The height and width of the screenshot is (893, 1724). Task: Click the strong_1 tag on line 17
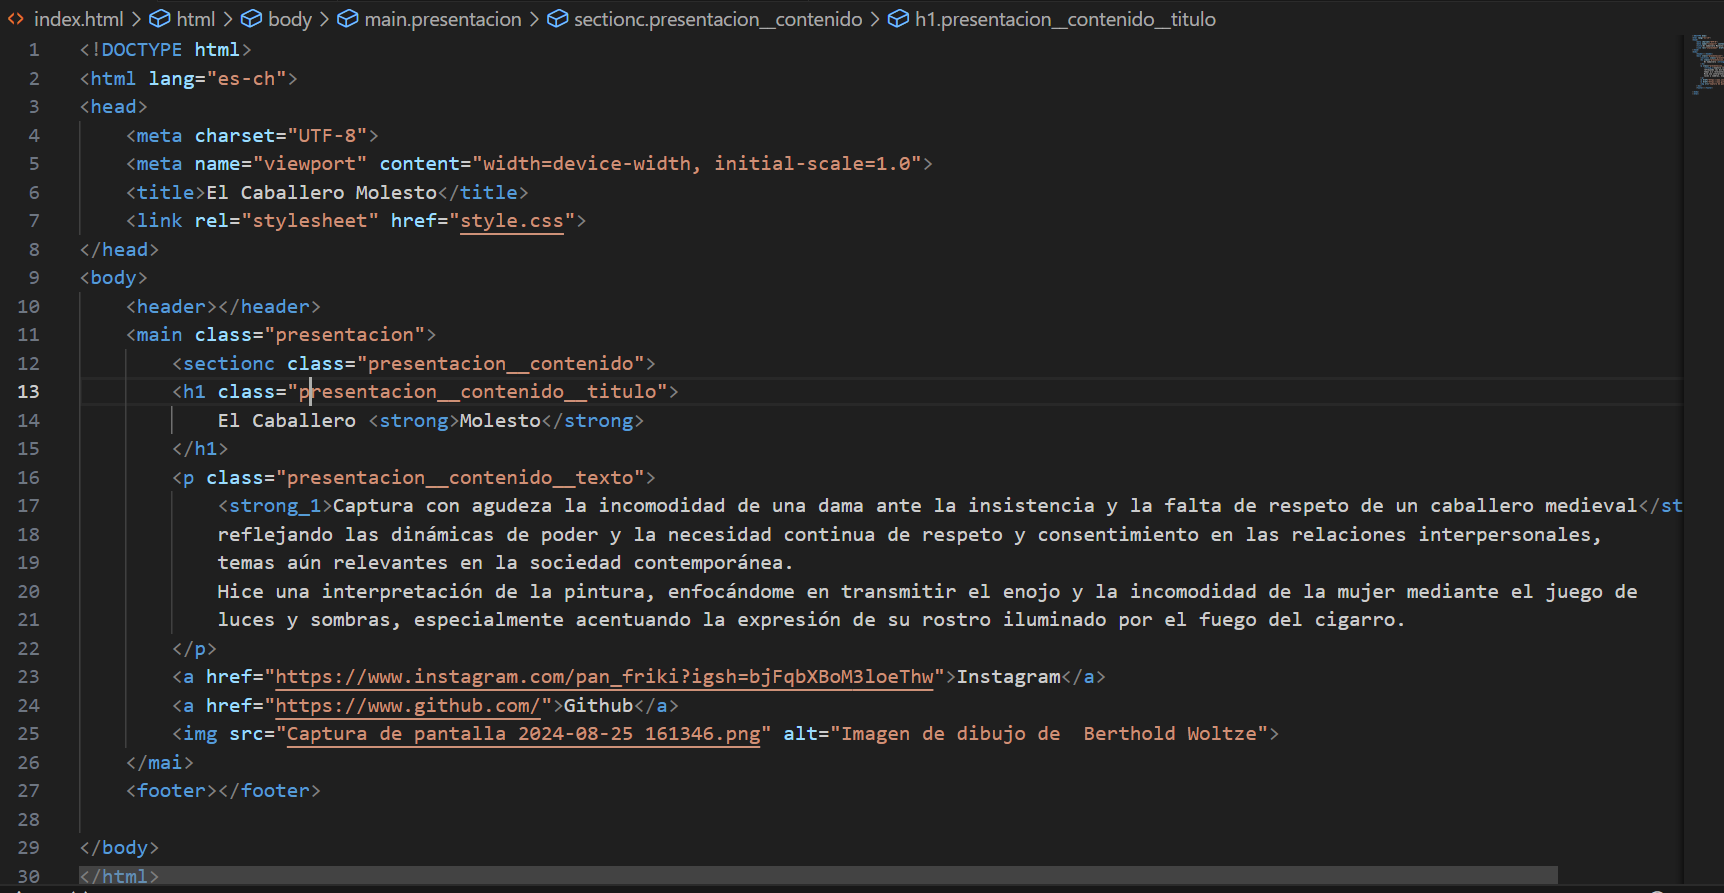coord(275,506)
